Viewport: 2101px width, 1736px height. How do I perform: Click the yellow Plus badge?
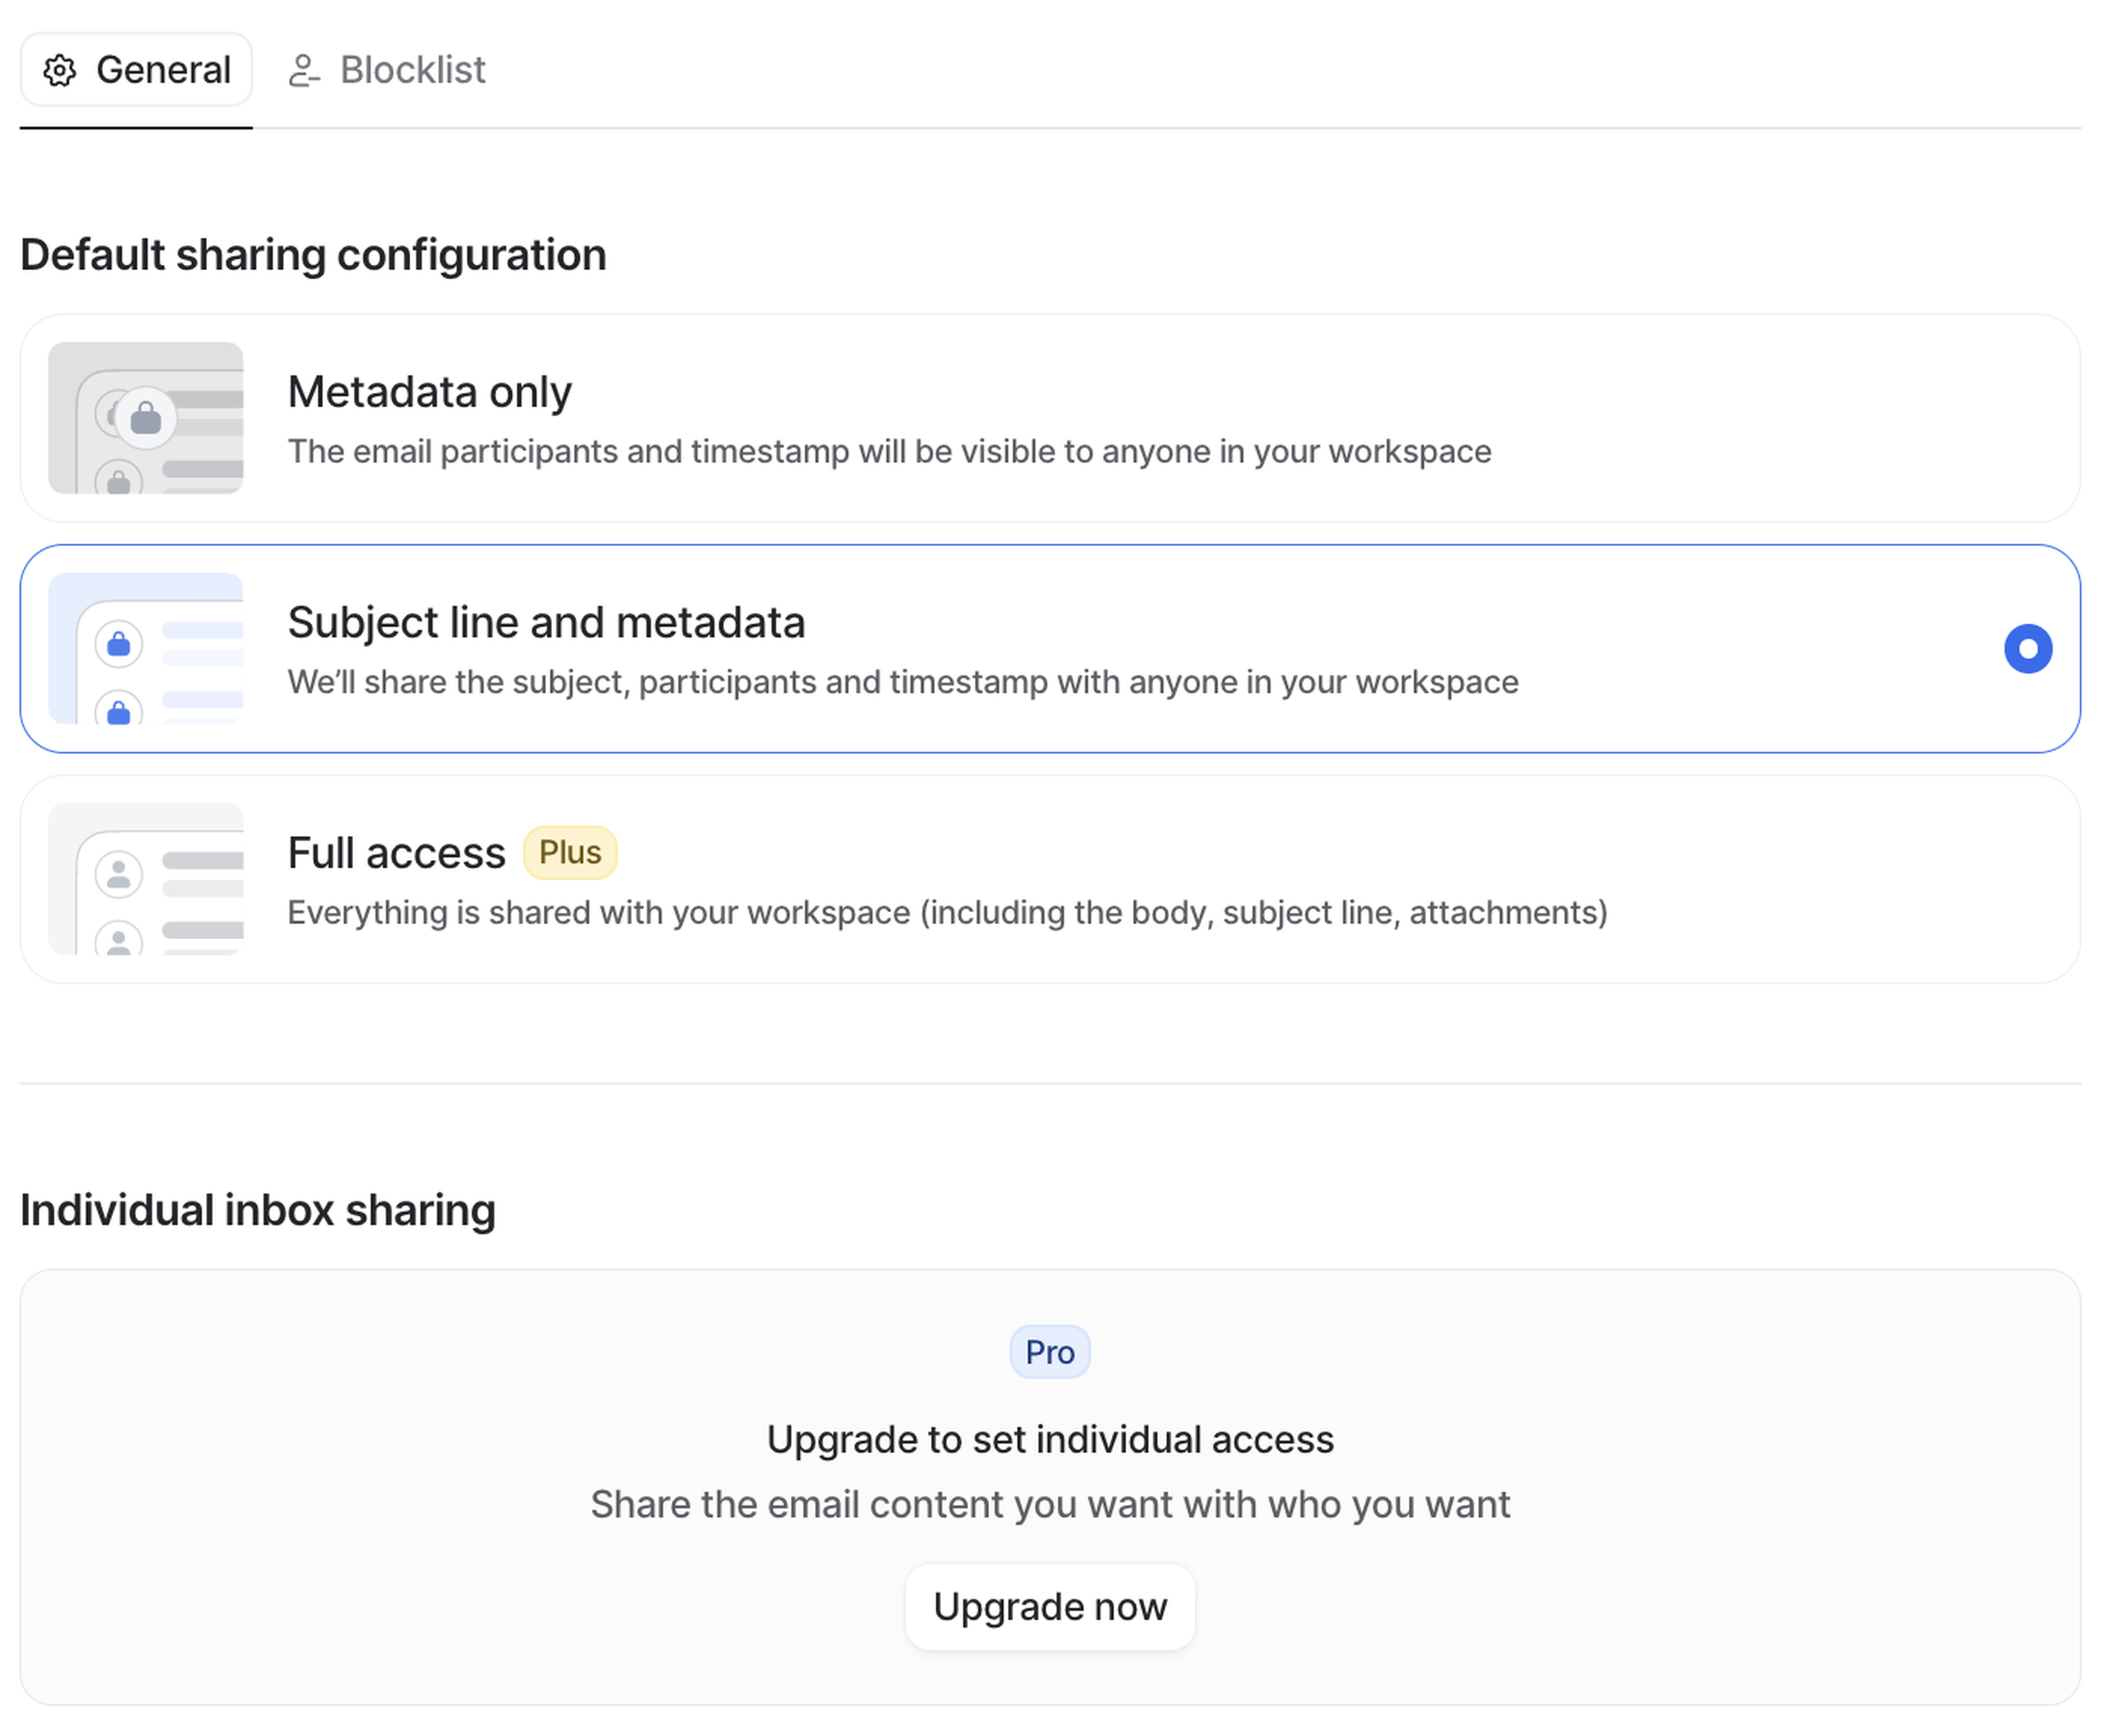pyautogui.click(x=569, y=852)
